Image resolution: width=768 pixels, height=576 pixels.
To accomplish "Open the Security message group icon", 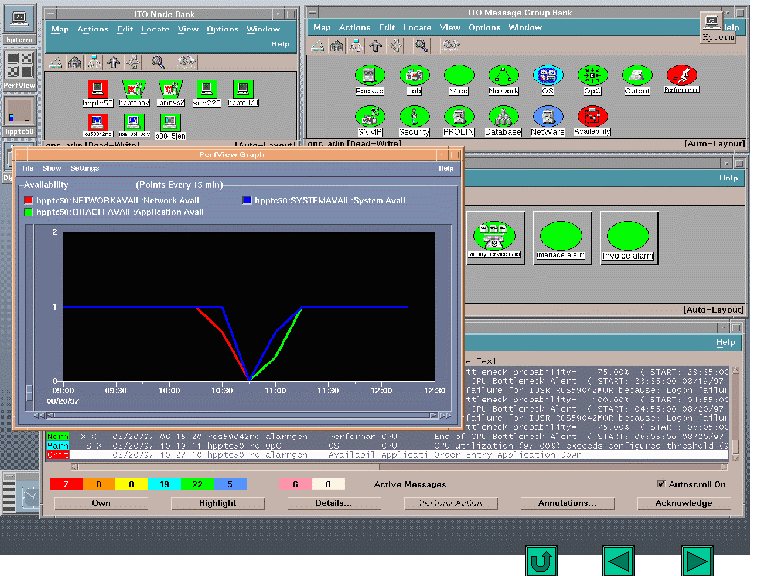I will [414, 117].
